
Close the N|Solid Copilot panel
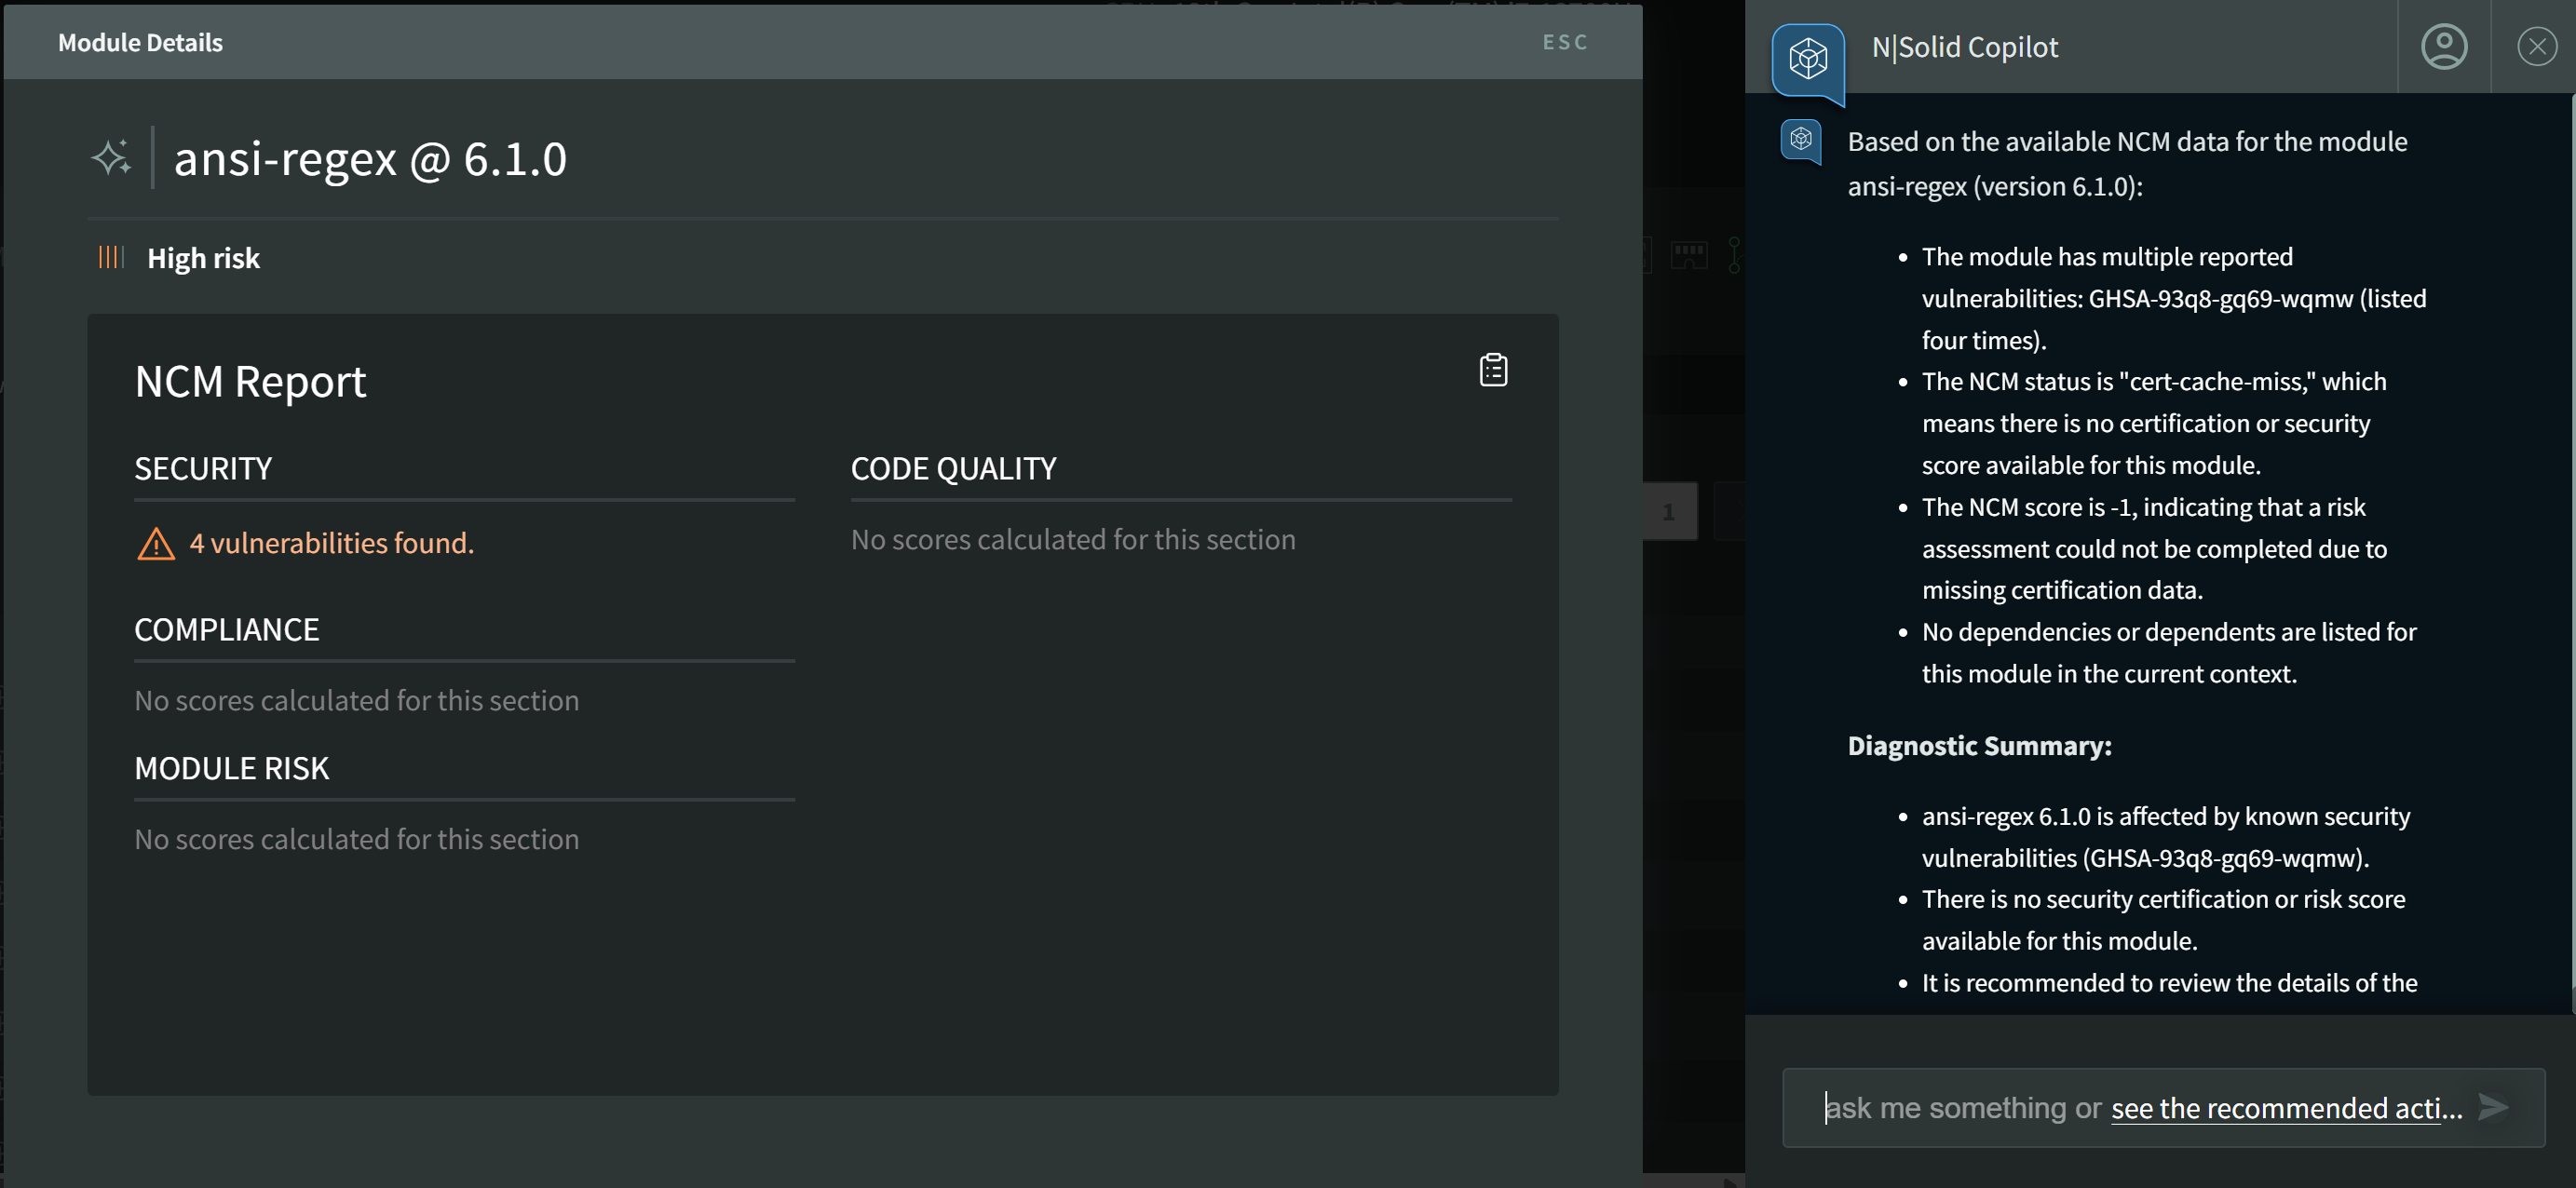pyautogui.click(x=2536, y=47)
